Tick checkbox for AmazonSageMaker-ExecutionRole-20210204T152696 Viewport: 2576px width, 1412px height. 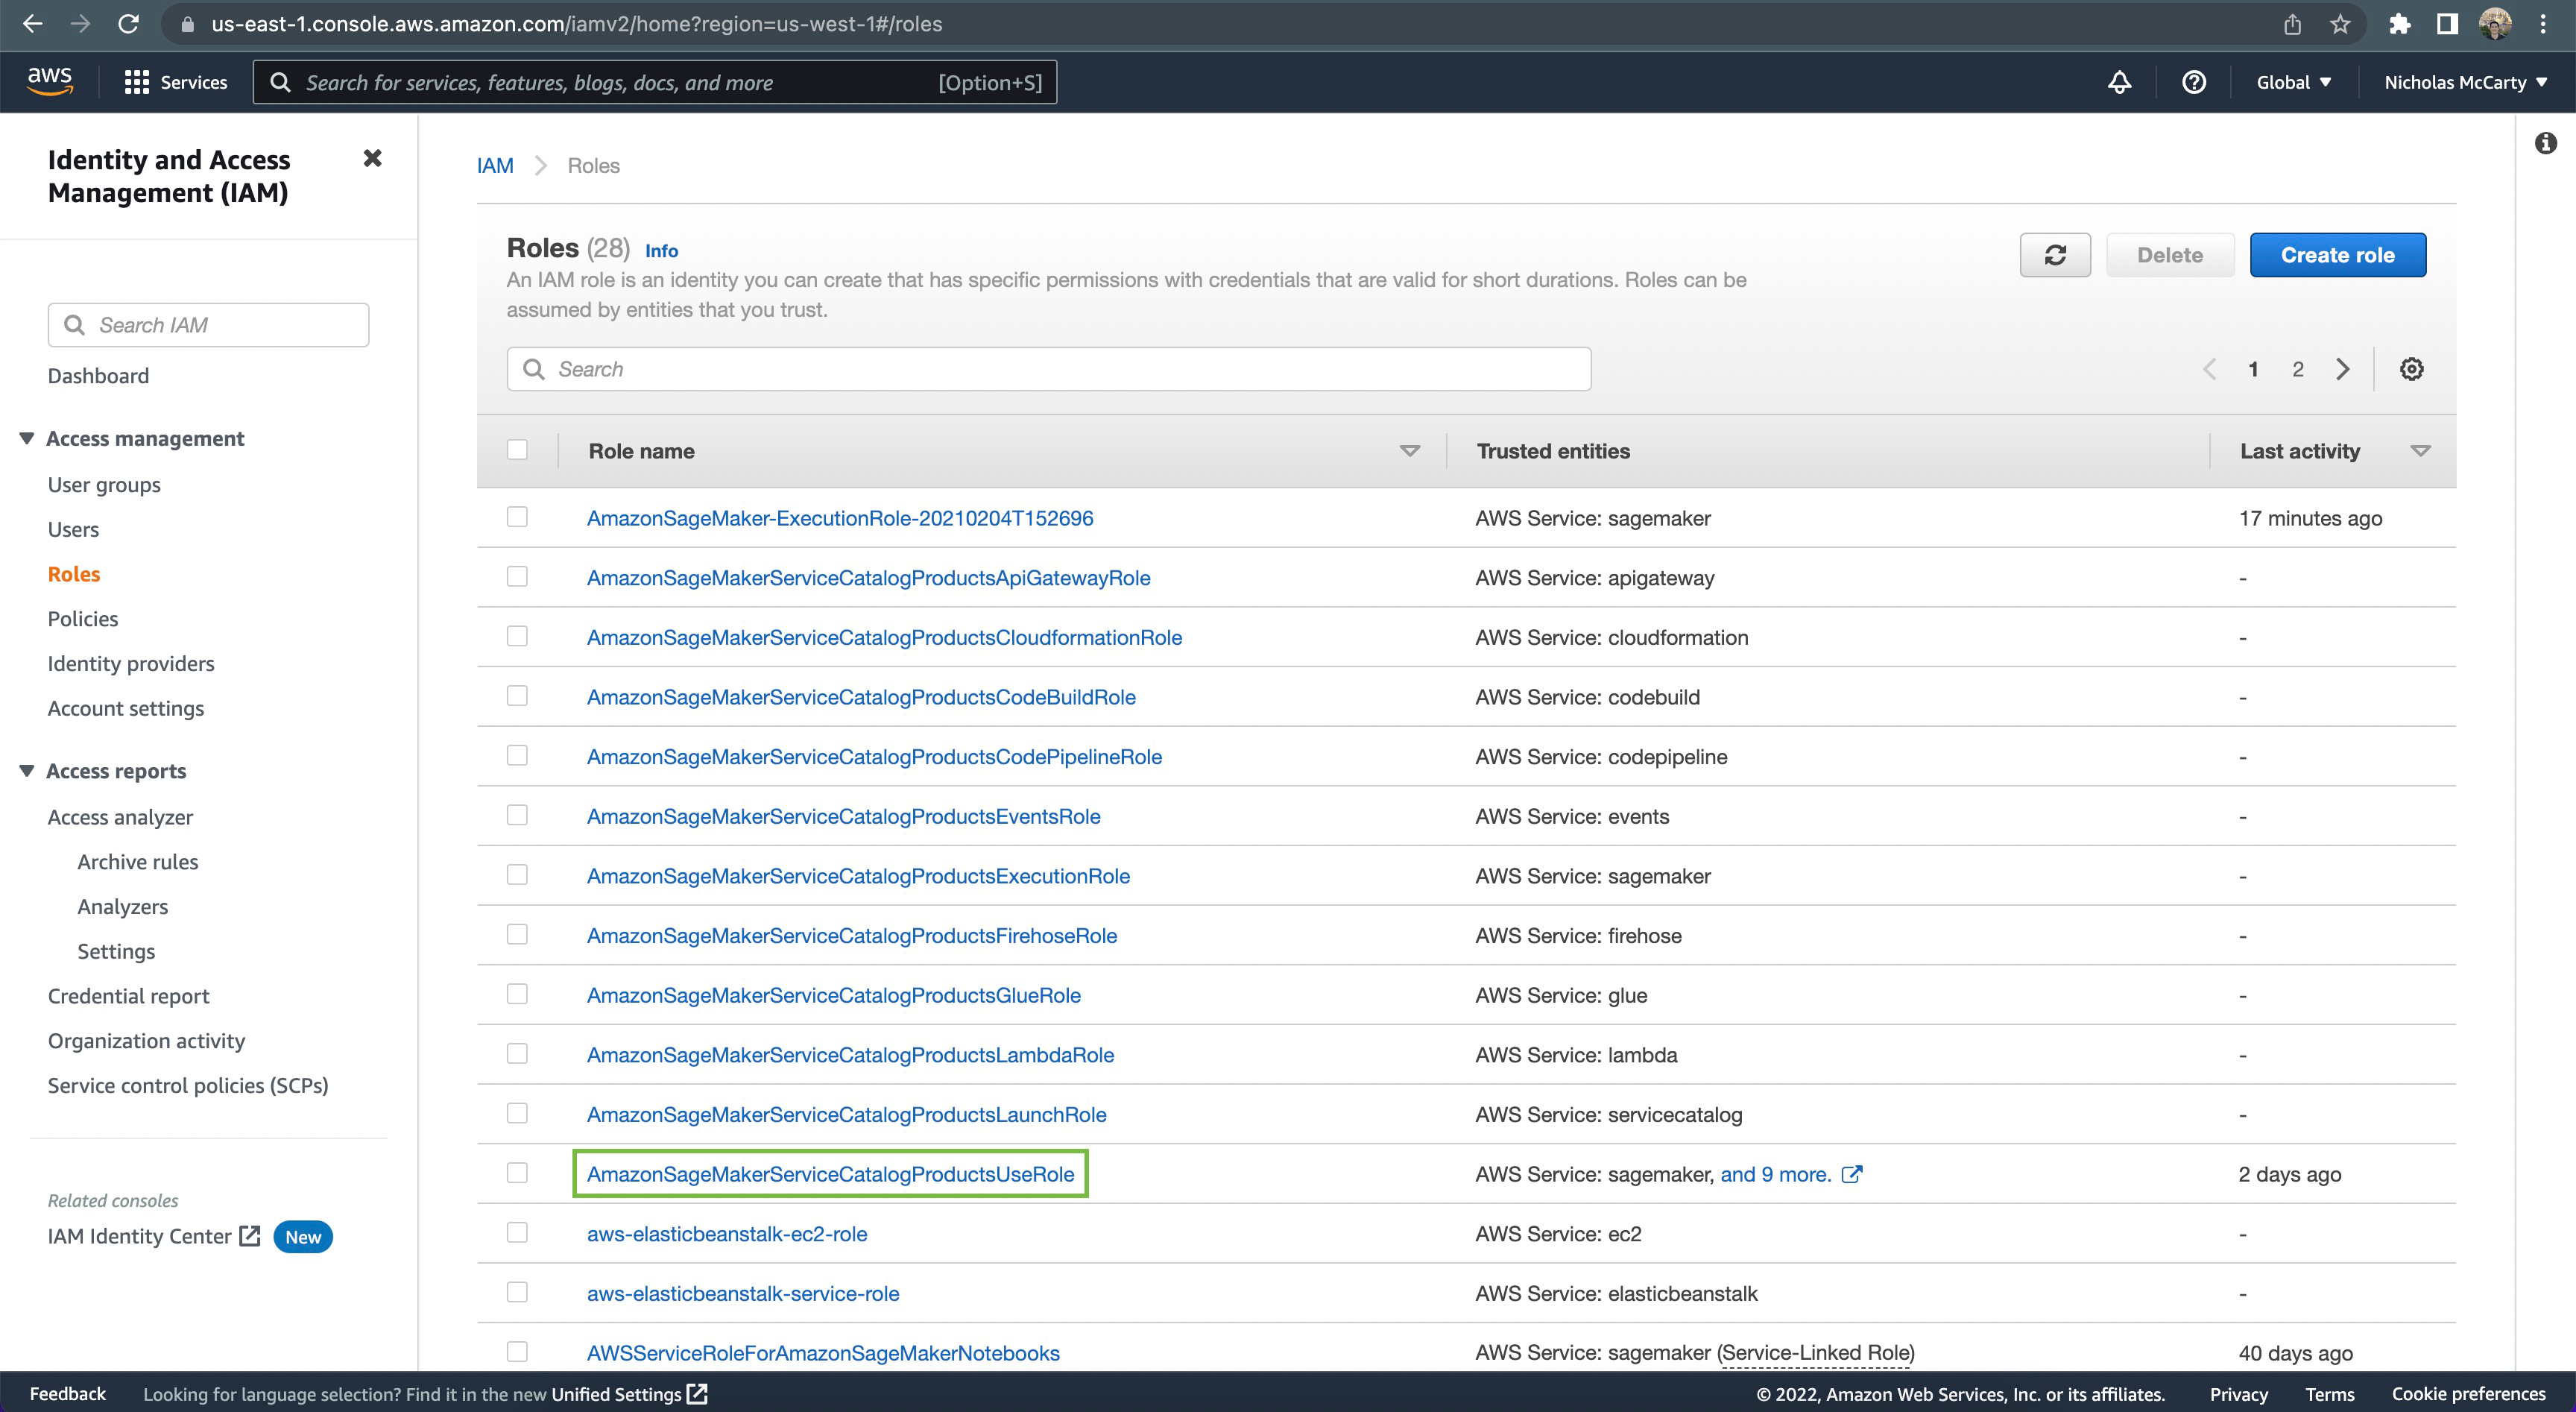[x=517, y=517]
